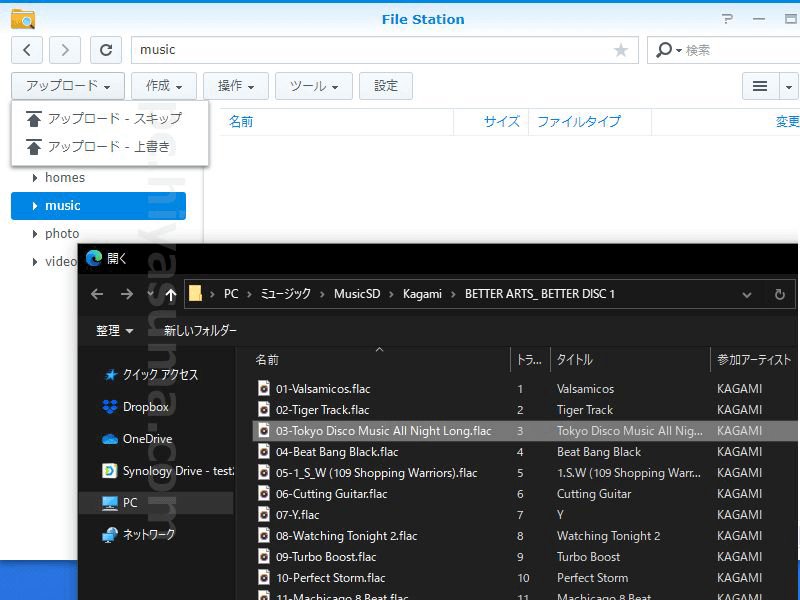Bookmark the music folder with the star icon
The image size is (800, 600).
(621, 50)
